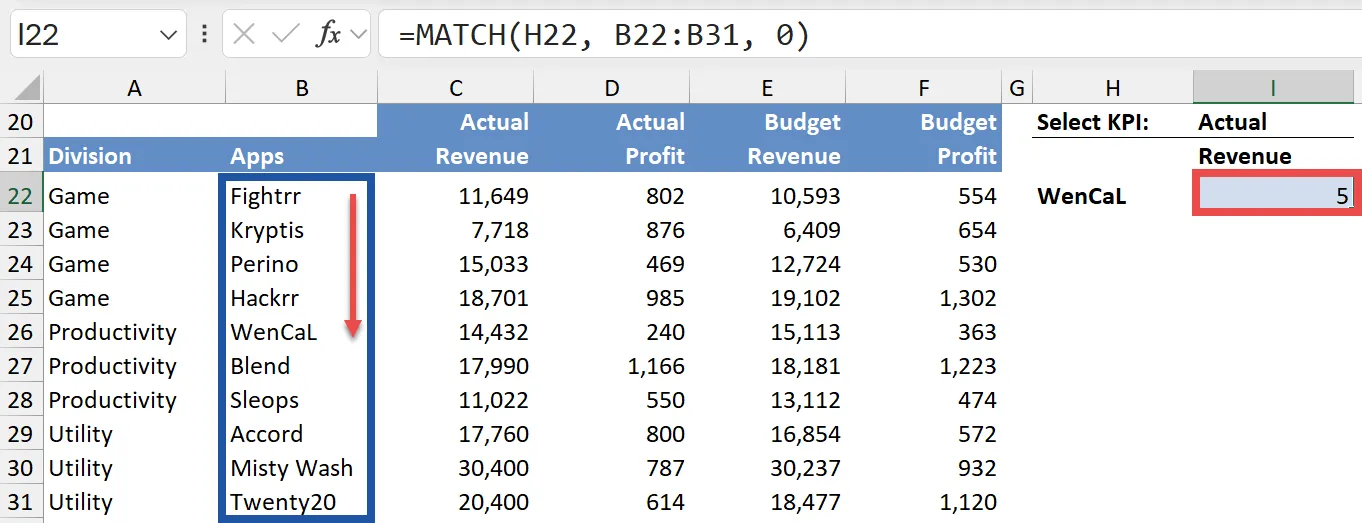Viewport: 1362px width, 523px height.
Task: Select column C header
Action: (455, 88)
